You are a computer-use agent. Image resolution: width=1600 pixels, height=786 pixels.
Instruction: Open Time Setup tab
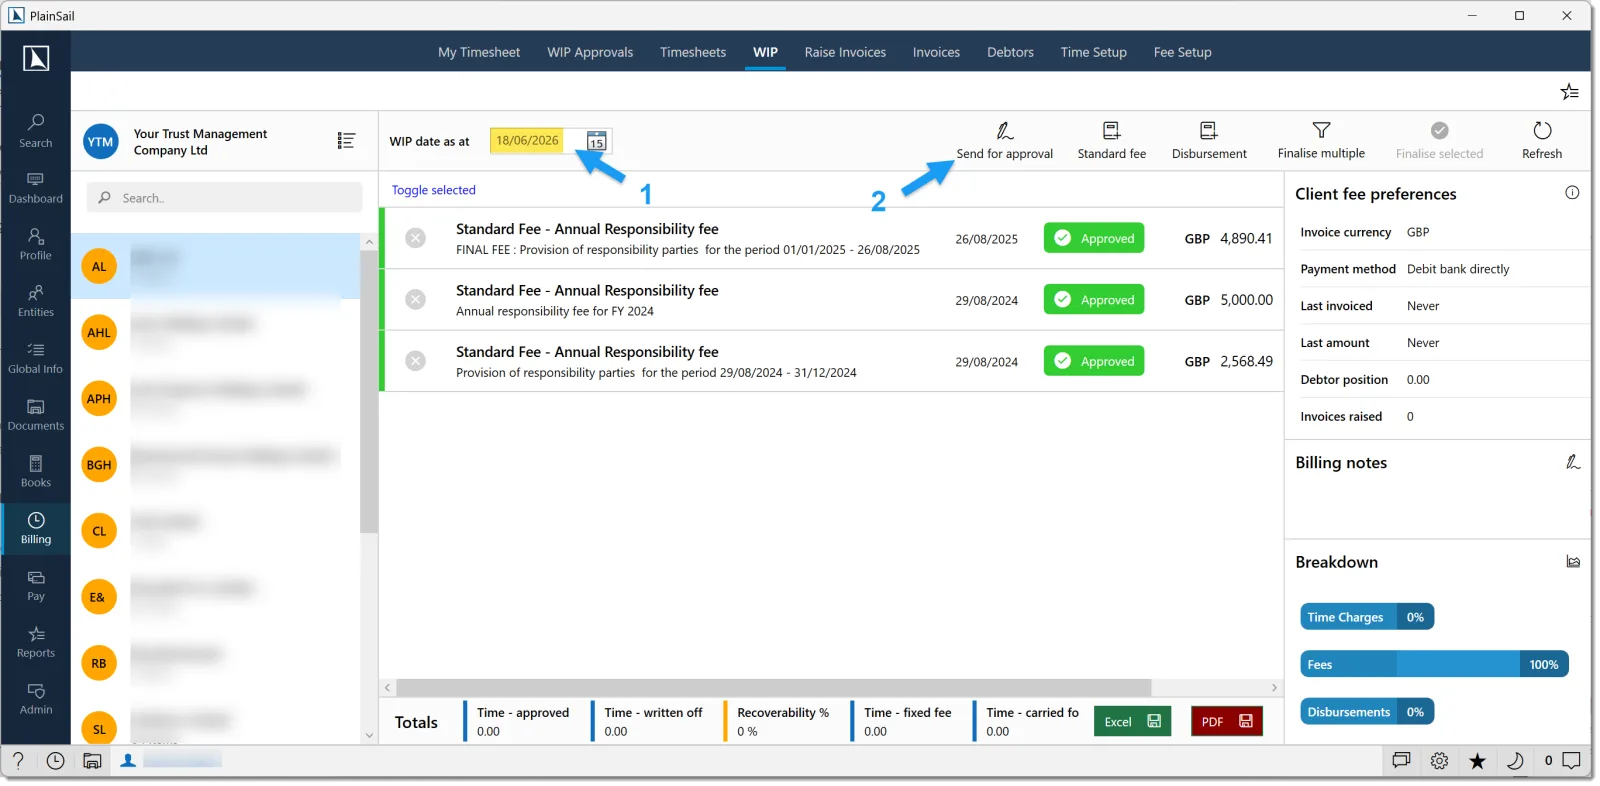(1093, 52)
